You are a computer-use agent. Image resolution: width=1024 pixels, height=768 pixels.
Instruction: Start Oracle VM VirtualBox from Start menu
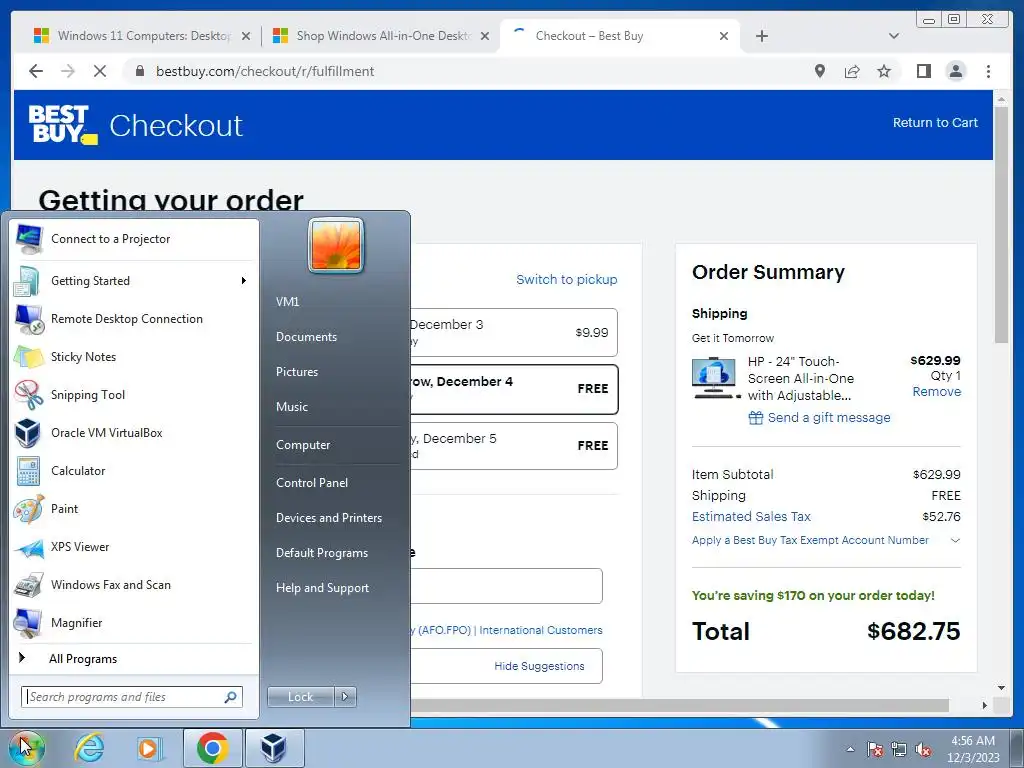point(133,432)
